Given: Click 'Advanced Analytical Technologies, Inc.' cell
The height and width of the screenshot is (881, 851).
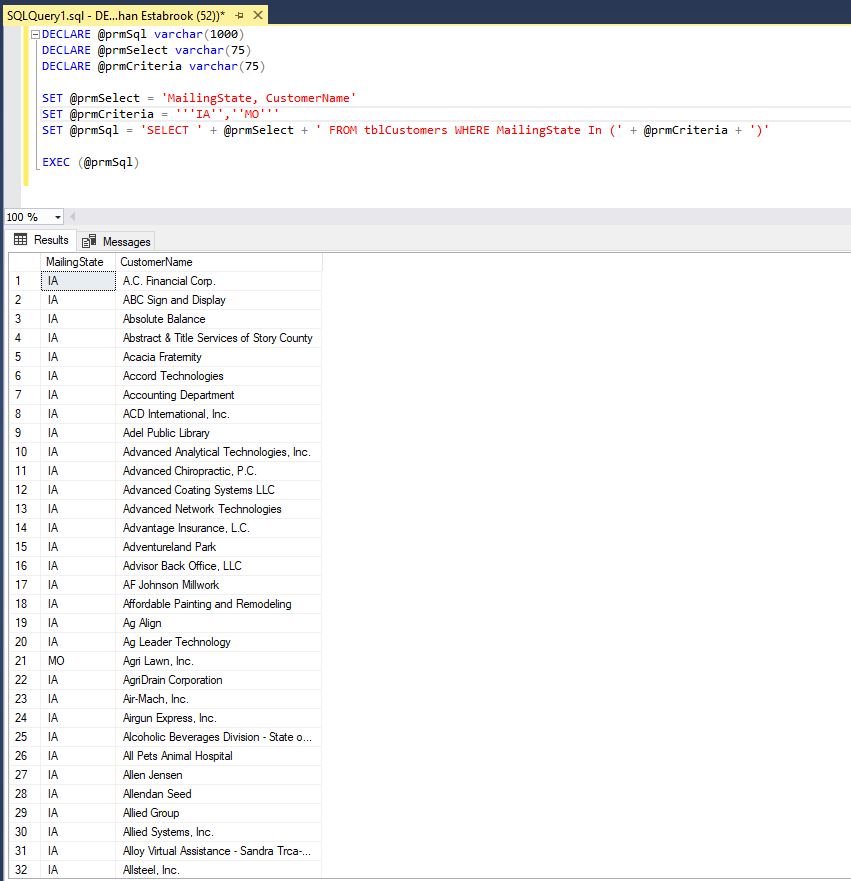Looking at the screenshot, I should (219, 452).
